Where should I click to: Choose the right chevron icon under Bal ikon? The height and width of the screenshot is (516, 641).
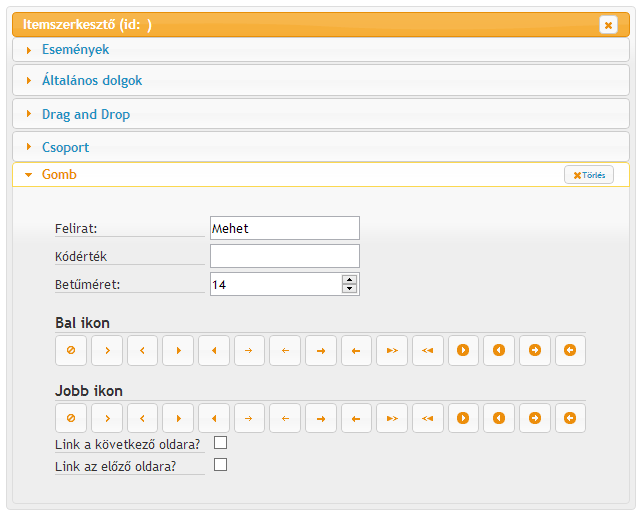[x=107, y=350]
